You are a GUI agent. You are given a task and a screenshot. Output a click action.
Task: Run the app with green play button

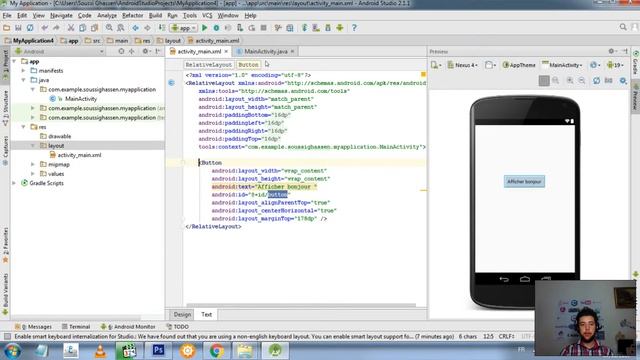pos(204,28)
